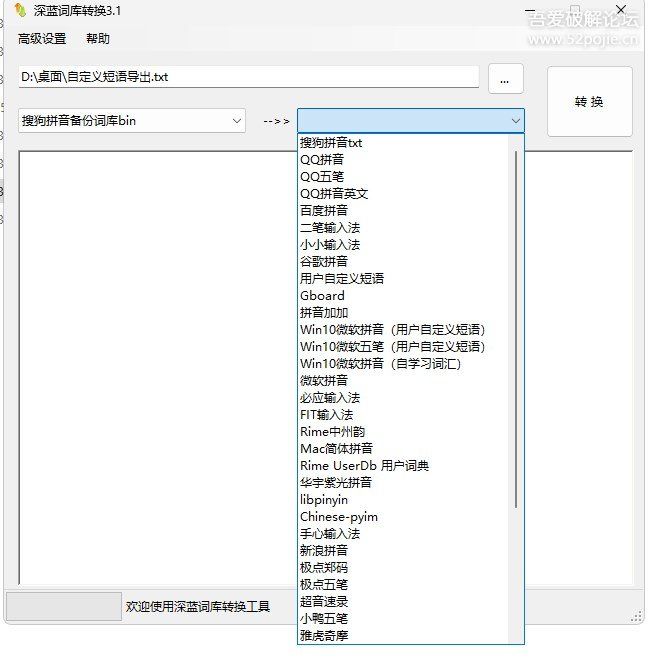Open the 帮助 menu

point(98,39)
